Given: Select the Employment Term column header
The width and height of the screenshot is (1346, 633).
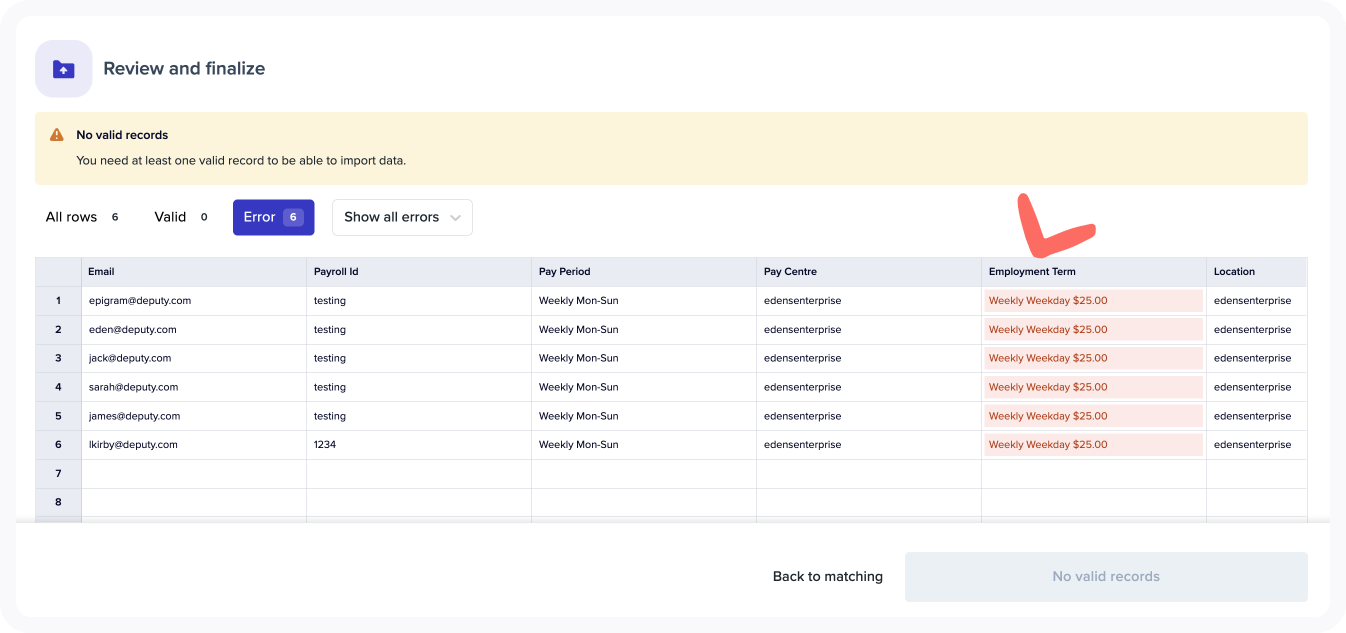Looking at the screenshot, I should coord(1093,272).
